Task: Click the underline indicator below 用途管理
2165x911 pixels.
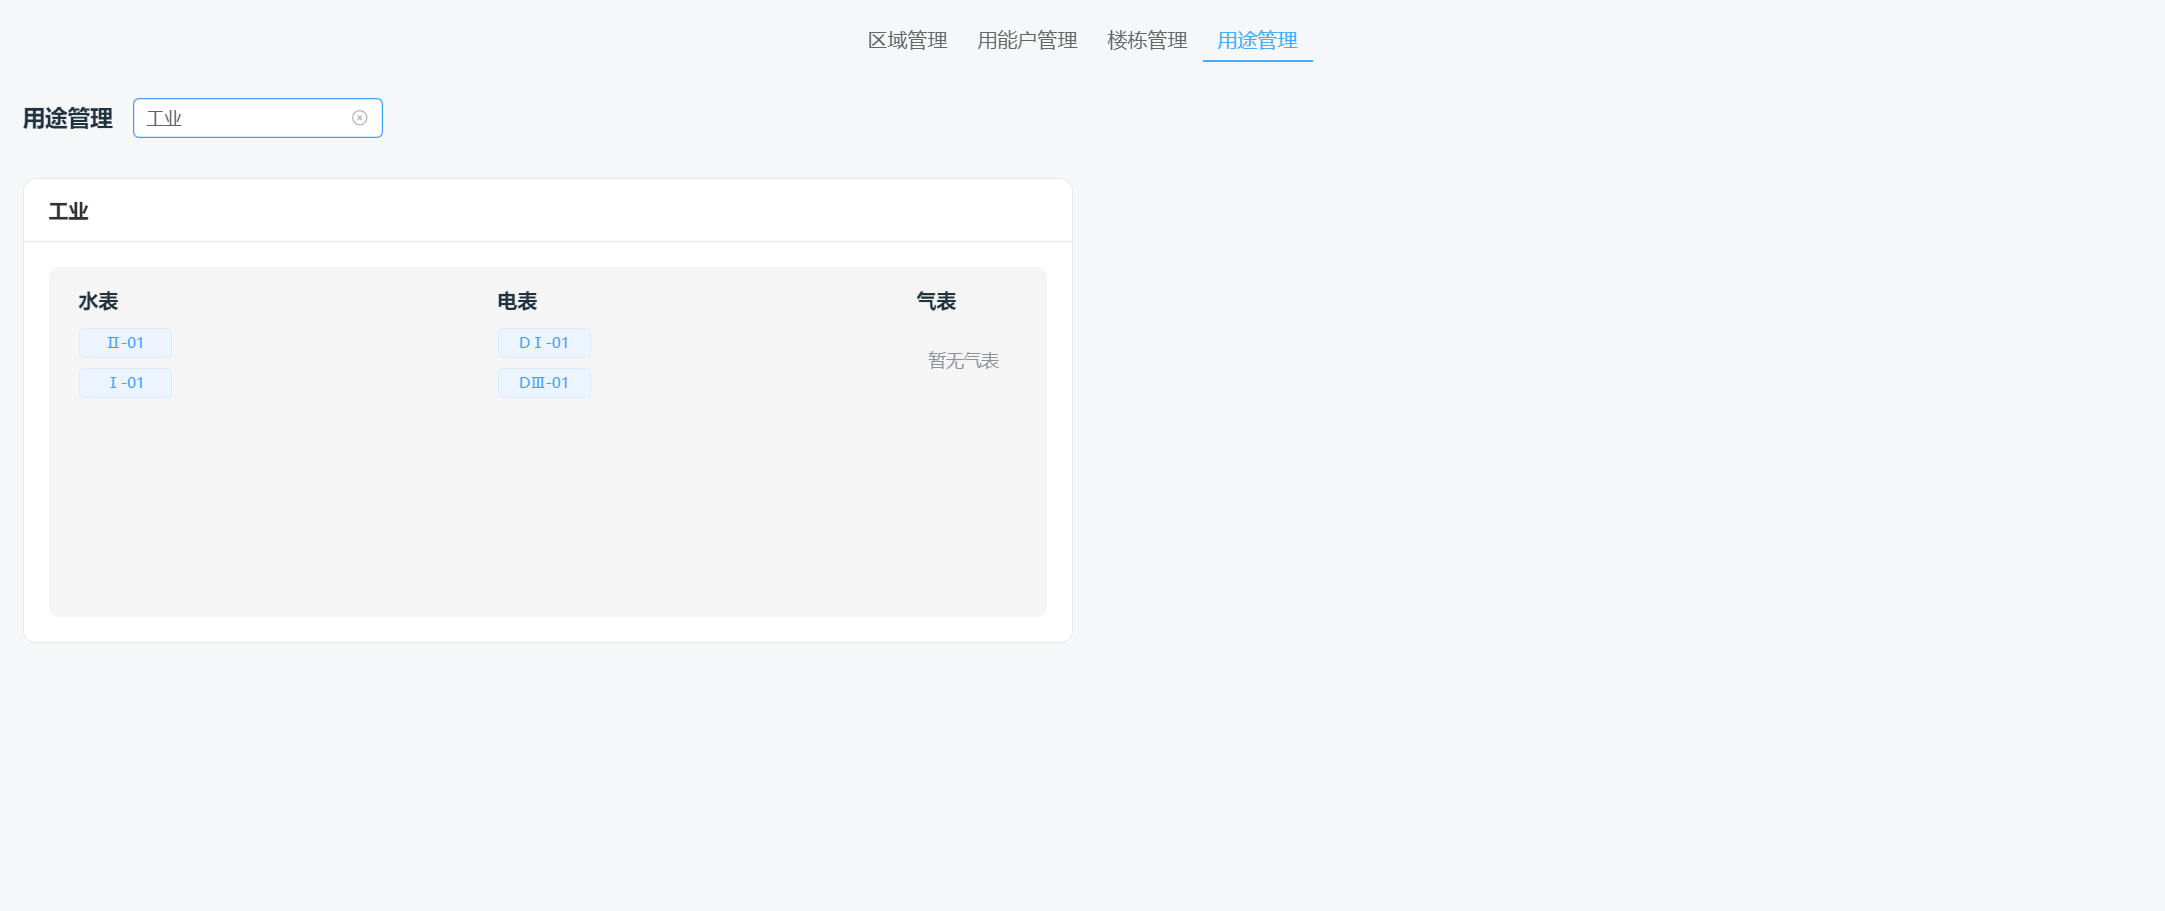Action: [x=1257, y=62]
